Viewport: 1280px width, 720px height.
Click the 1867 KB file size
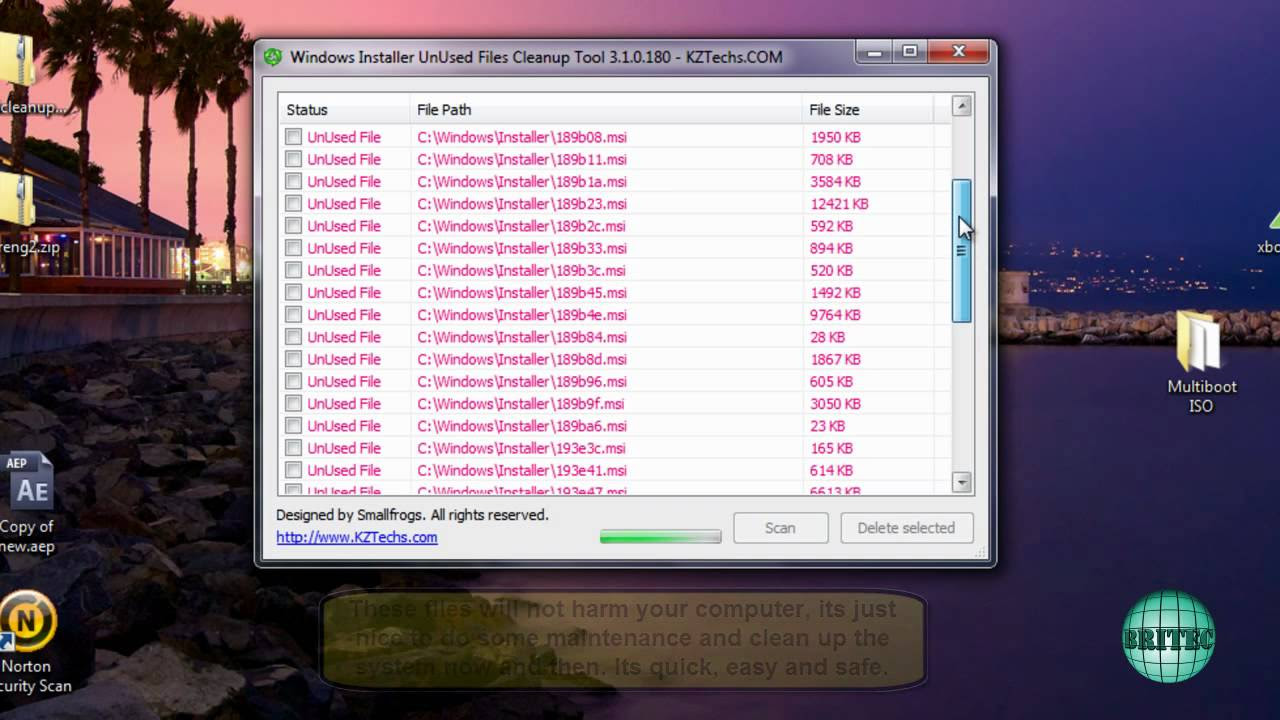835,359
